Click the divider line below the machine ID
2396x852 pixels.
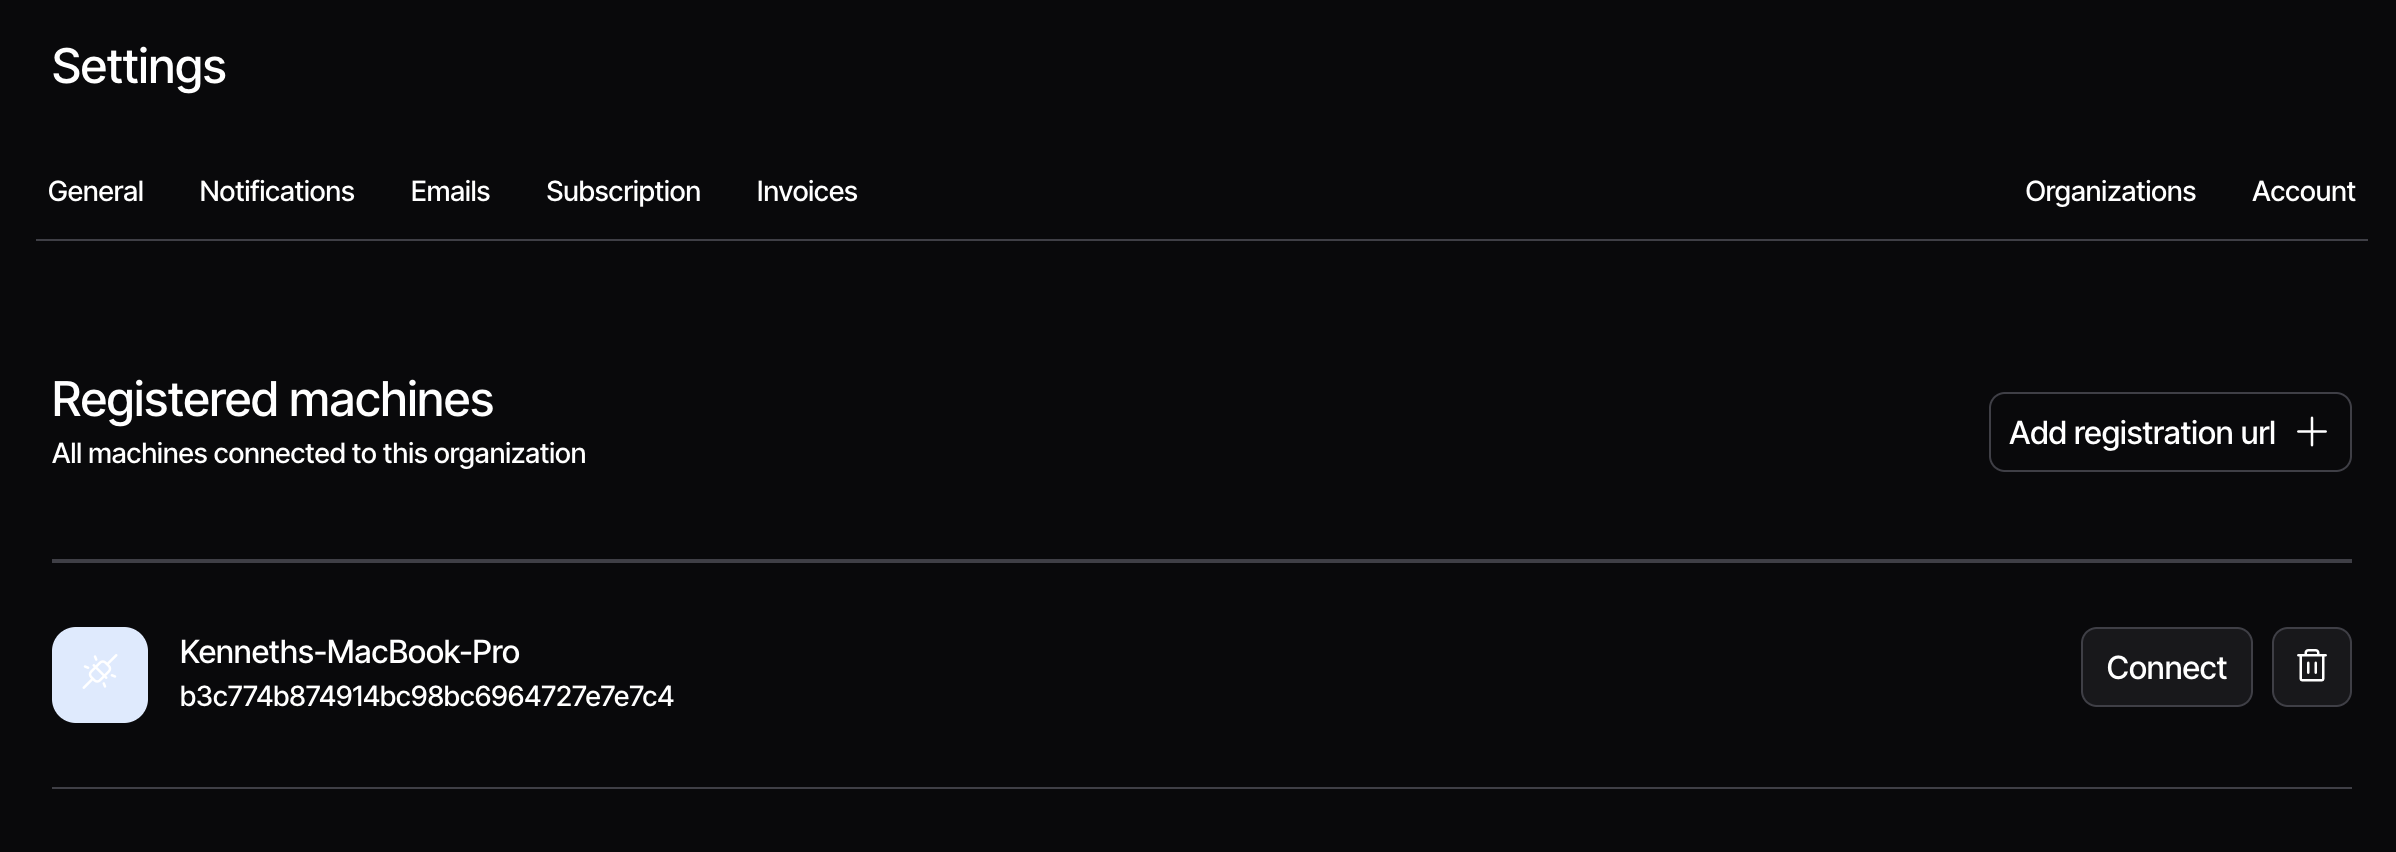[1200, 788]
